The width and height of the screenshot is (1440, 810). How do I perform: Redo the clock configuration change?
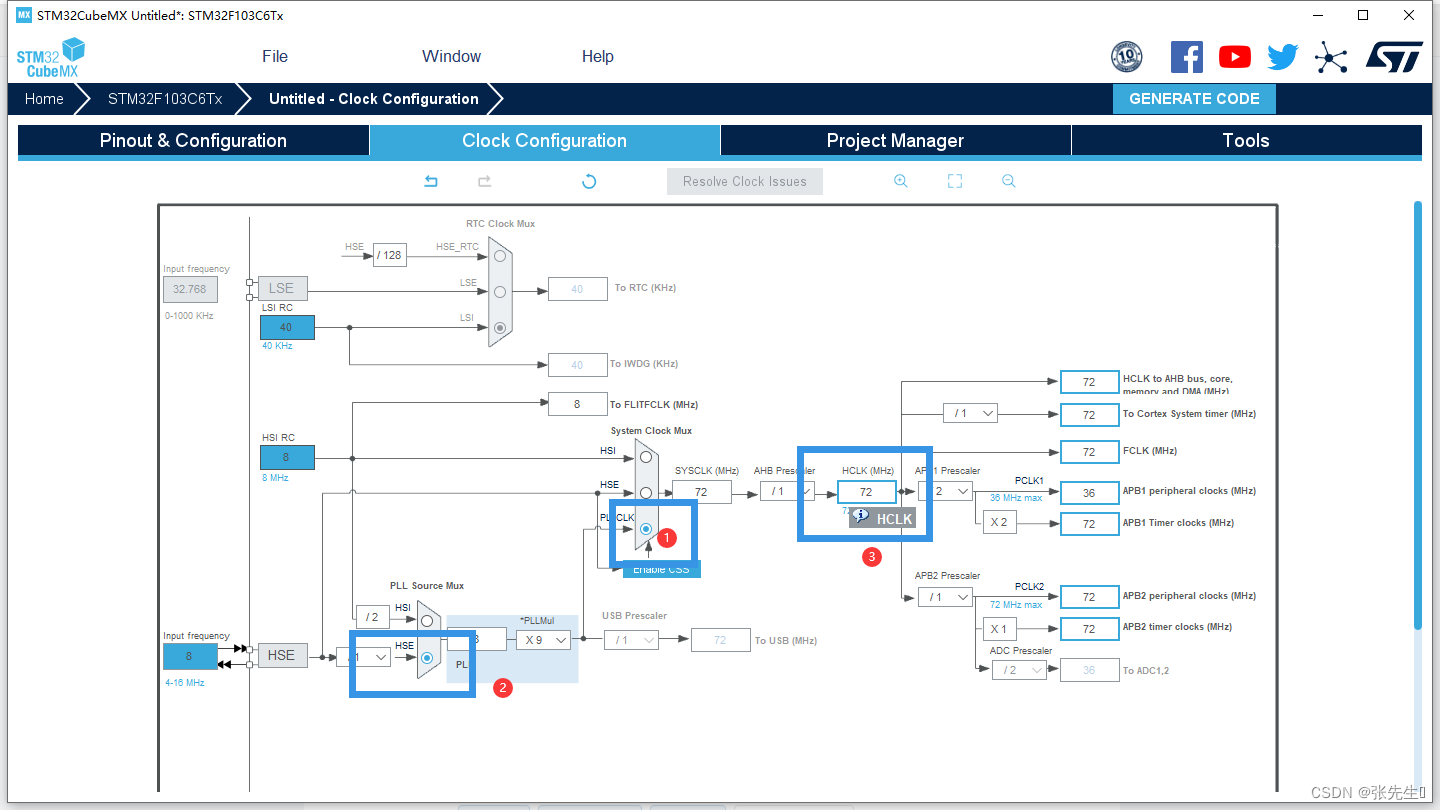coord(484,181)
